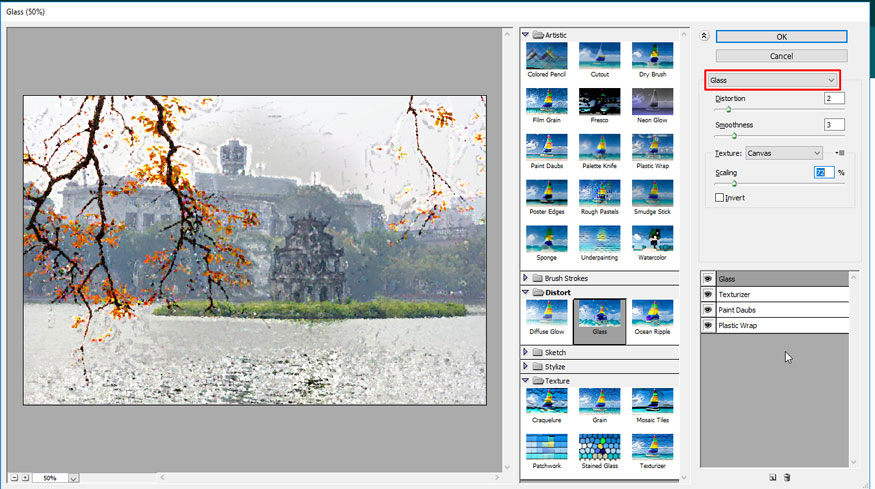The image size is (875, 489).
Task: Pick the Underpainting filter thumbnail
Action: [599, 239]
